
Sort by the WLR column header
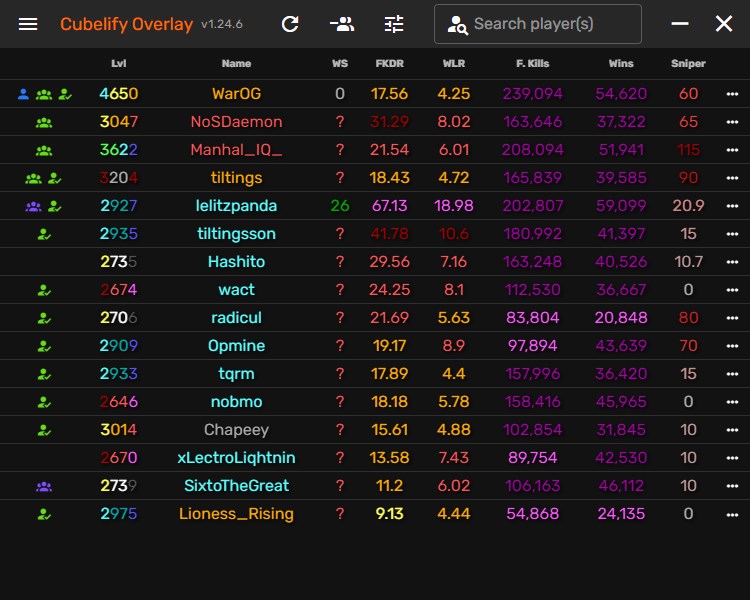[x=453, y=63]
